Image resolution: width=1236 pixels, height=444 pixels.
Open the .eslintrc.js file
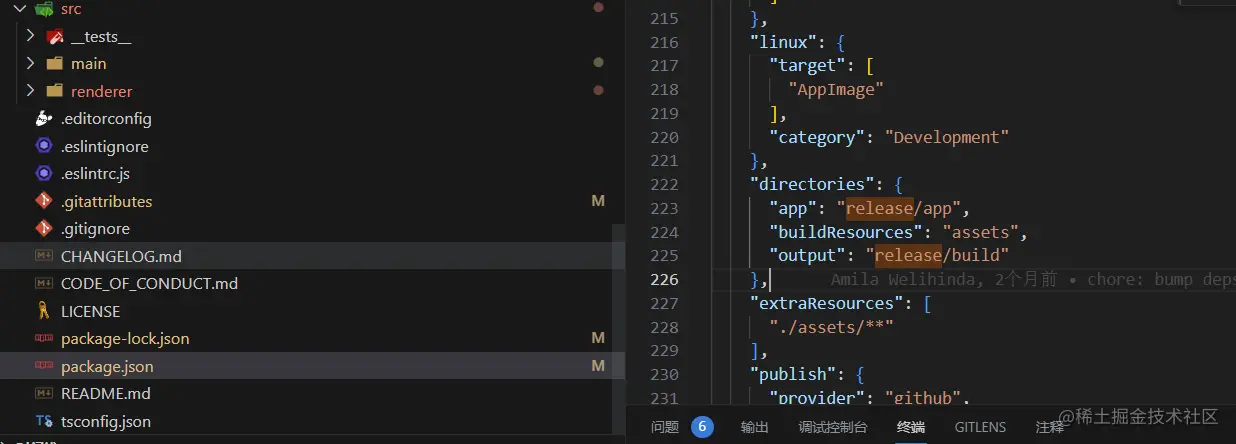[x=95, y=173]
